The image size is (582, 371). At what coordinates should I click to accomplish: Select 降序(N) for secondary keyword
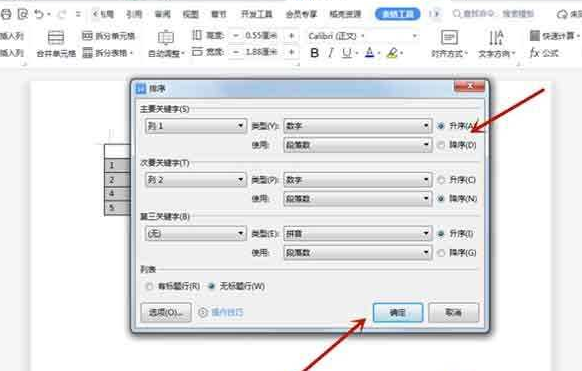tap(441, 199)
